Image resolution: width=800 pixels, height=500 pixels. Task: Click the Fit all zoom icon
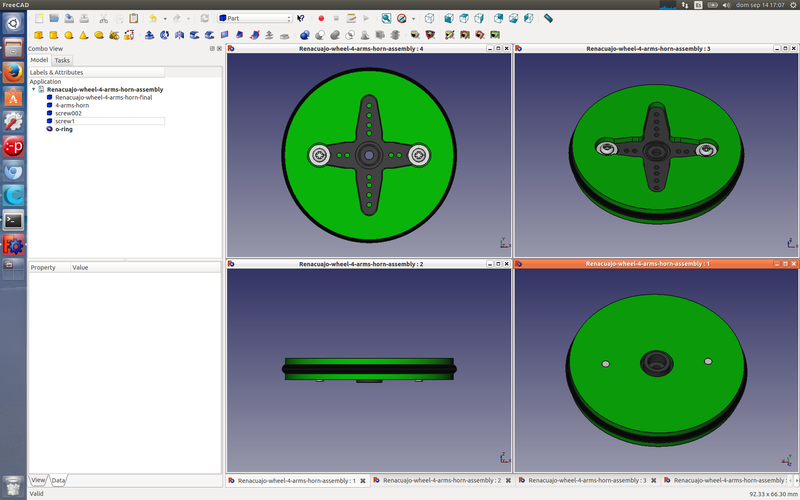[x=386, y=18]
